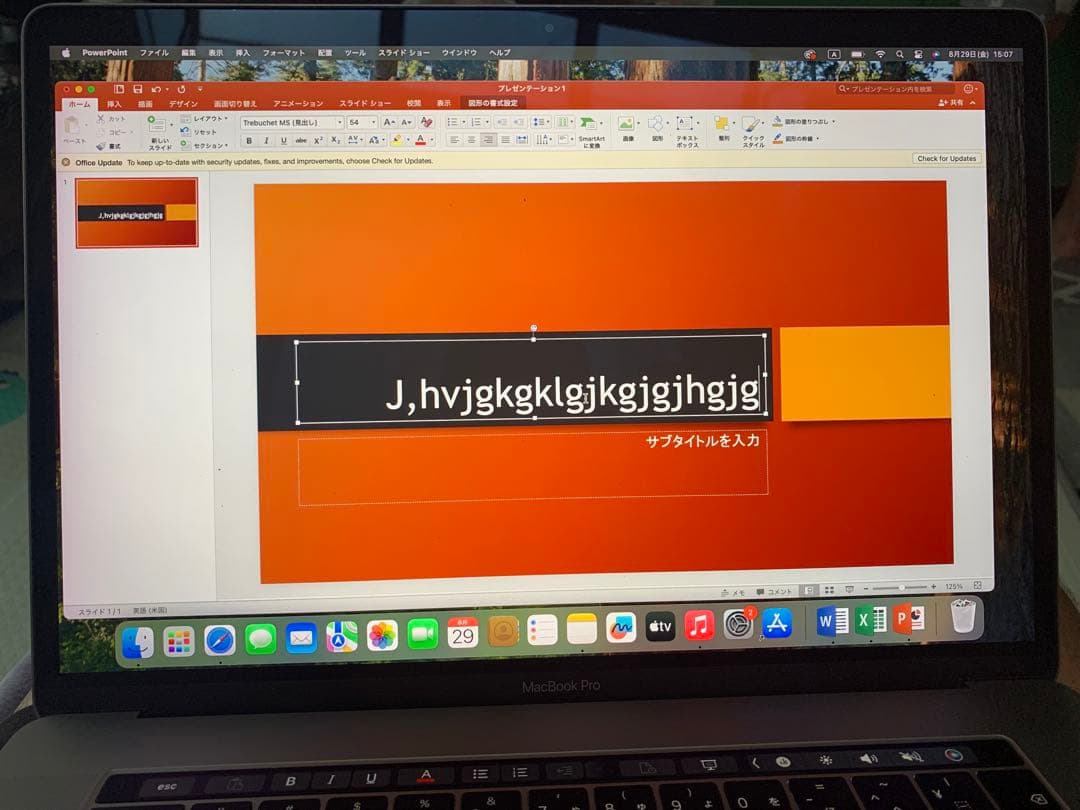Viewport: 1080px width, 810px height.
Task: Select the slide 1 thumbnail
Action: pyautogui.click(x=137, y=212)
